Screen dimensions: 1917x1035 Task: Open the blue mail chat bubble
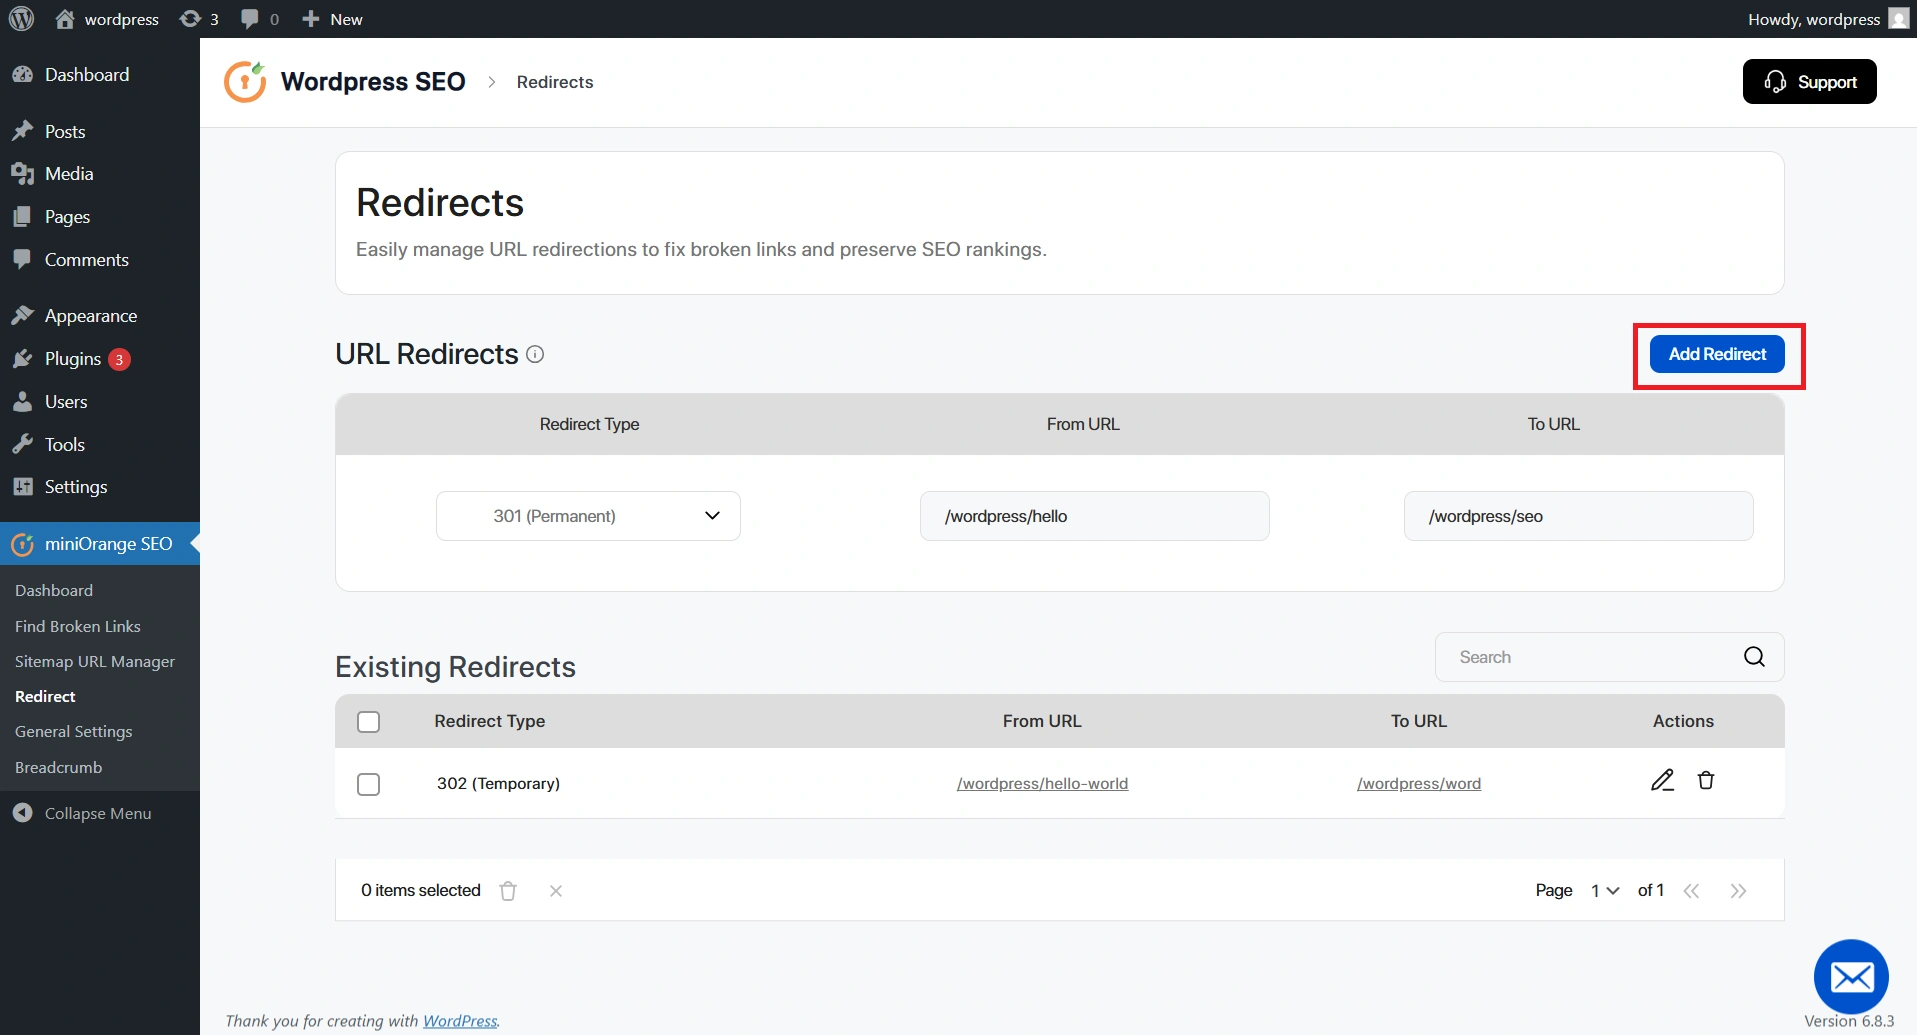point(1851,977)
